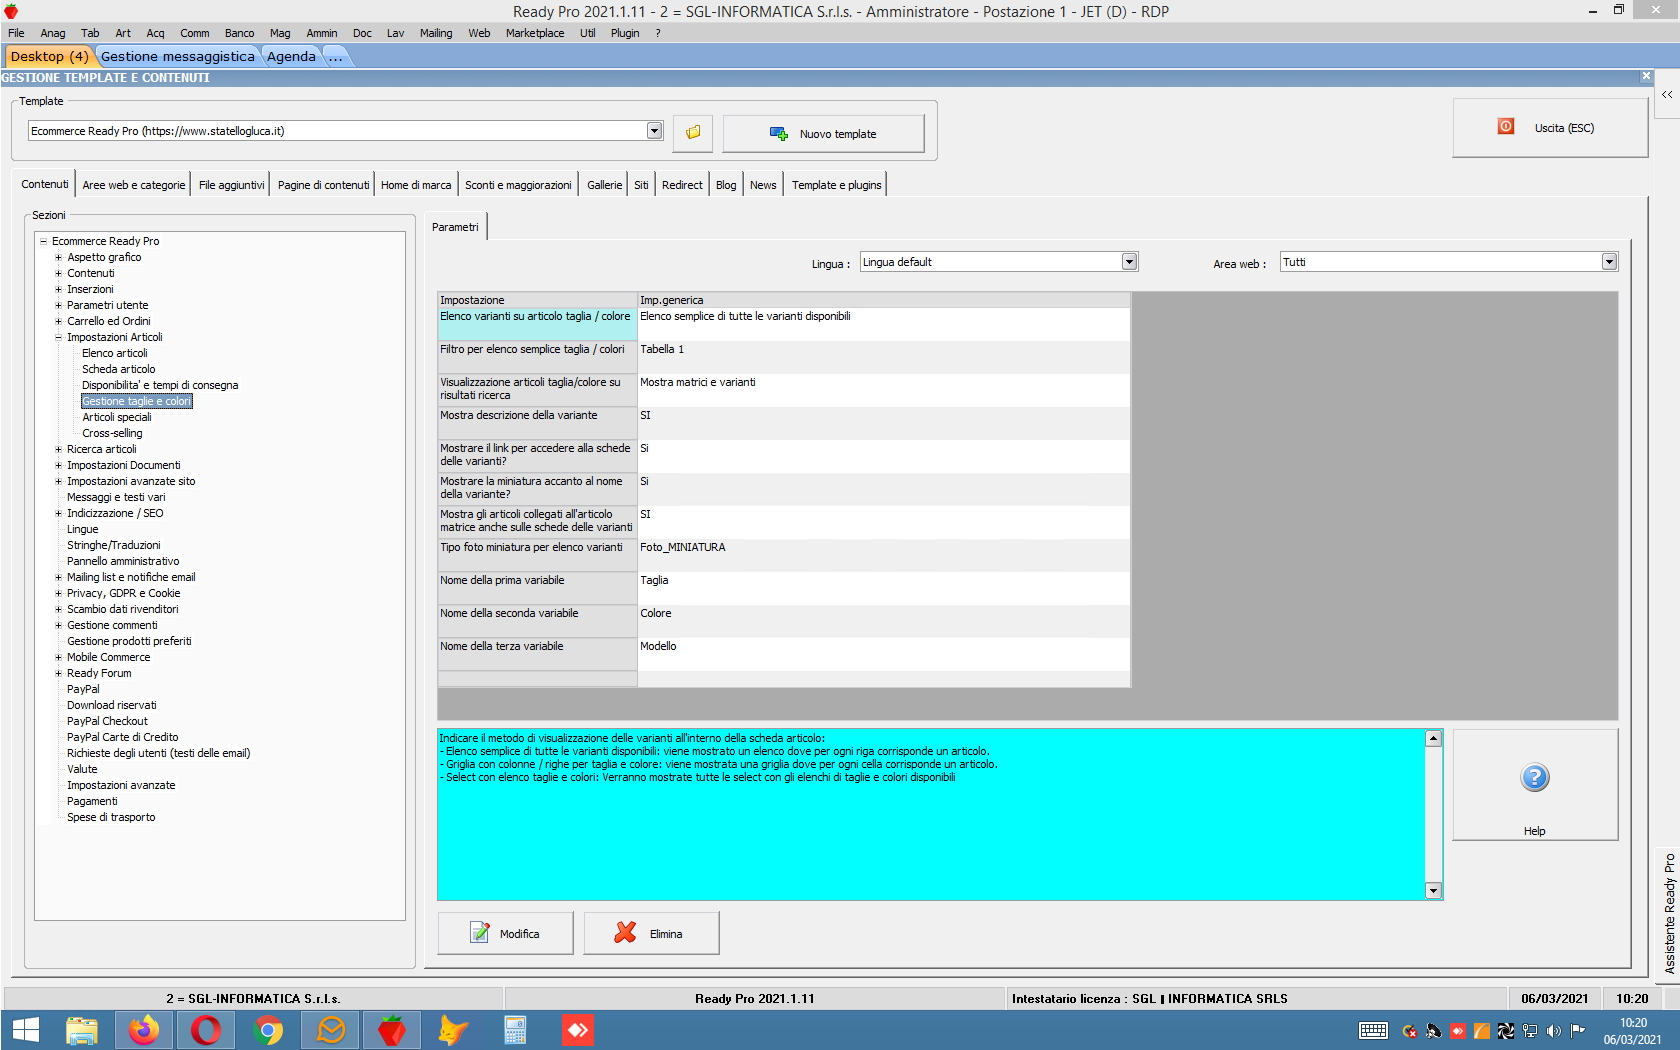Open the Gestione messaggistica tab
The width and height of the screenshot is (1680, 1050).
[x=178, y=56]
